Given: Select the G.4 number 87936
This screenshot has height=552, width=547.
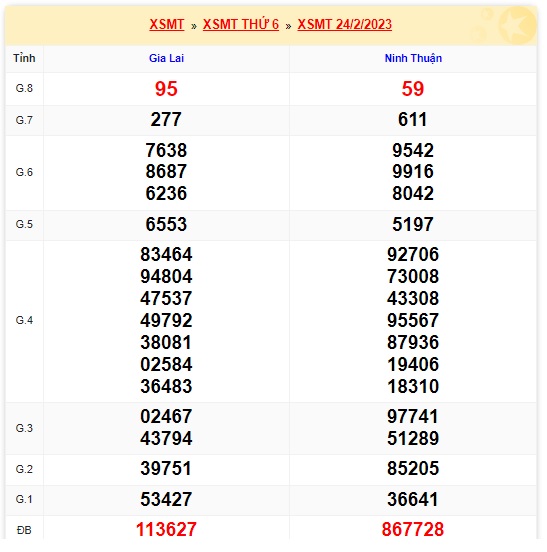Looking at the screenshot, I should [x=413, y=343].
